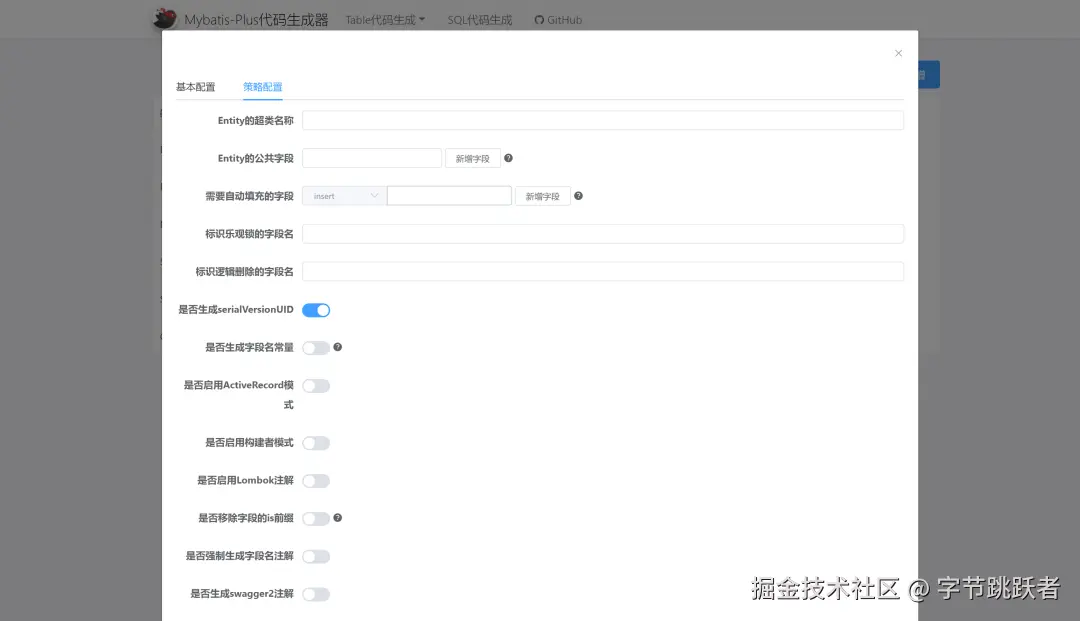The width and height of the screenshot is (1080, 621).
Task: Turn on 是否生成swagger2注释
Action: [x=316, y=593]
